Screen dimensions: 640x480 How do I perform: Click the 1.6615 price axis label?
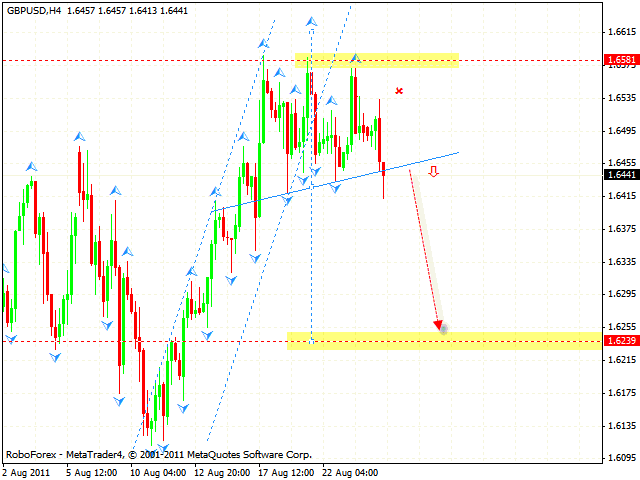622,32
